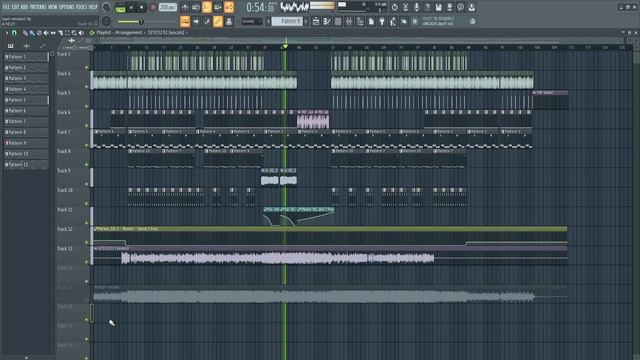Open the Pattern 9 selector
640x360 pixels.
287,21
